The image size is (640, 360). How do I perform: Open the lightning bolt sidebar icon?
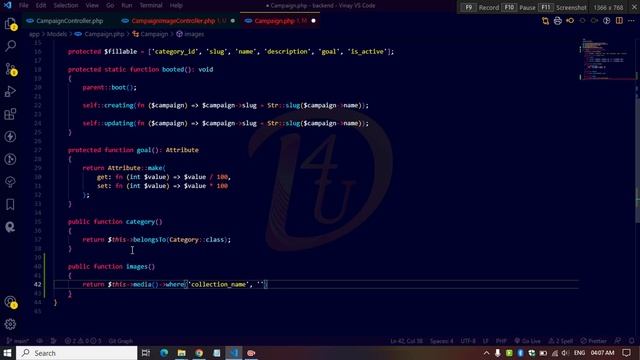10,136
